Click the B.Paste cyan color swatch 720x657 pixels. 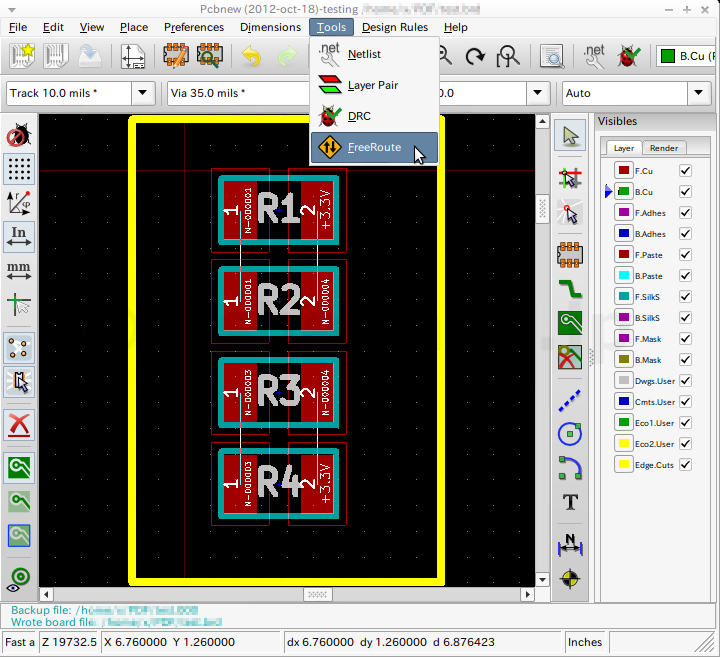[624, 275]
